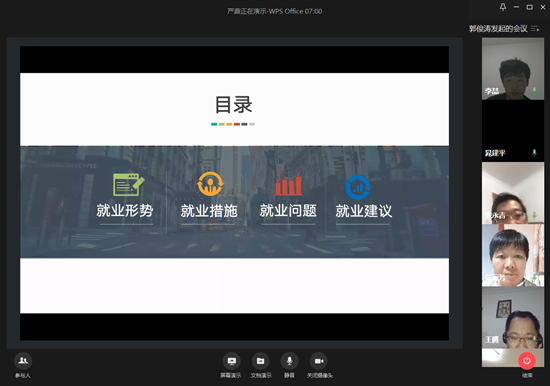The width and height of the screenshot is (550, 386).
Task: Toggle green mic indicator on first participant
Action: [534, 91]
